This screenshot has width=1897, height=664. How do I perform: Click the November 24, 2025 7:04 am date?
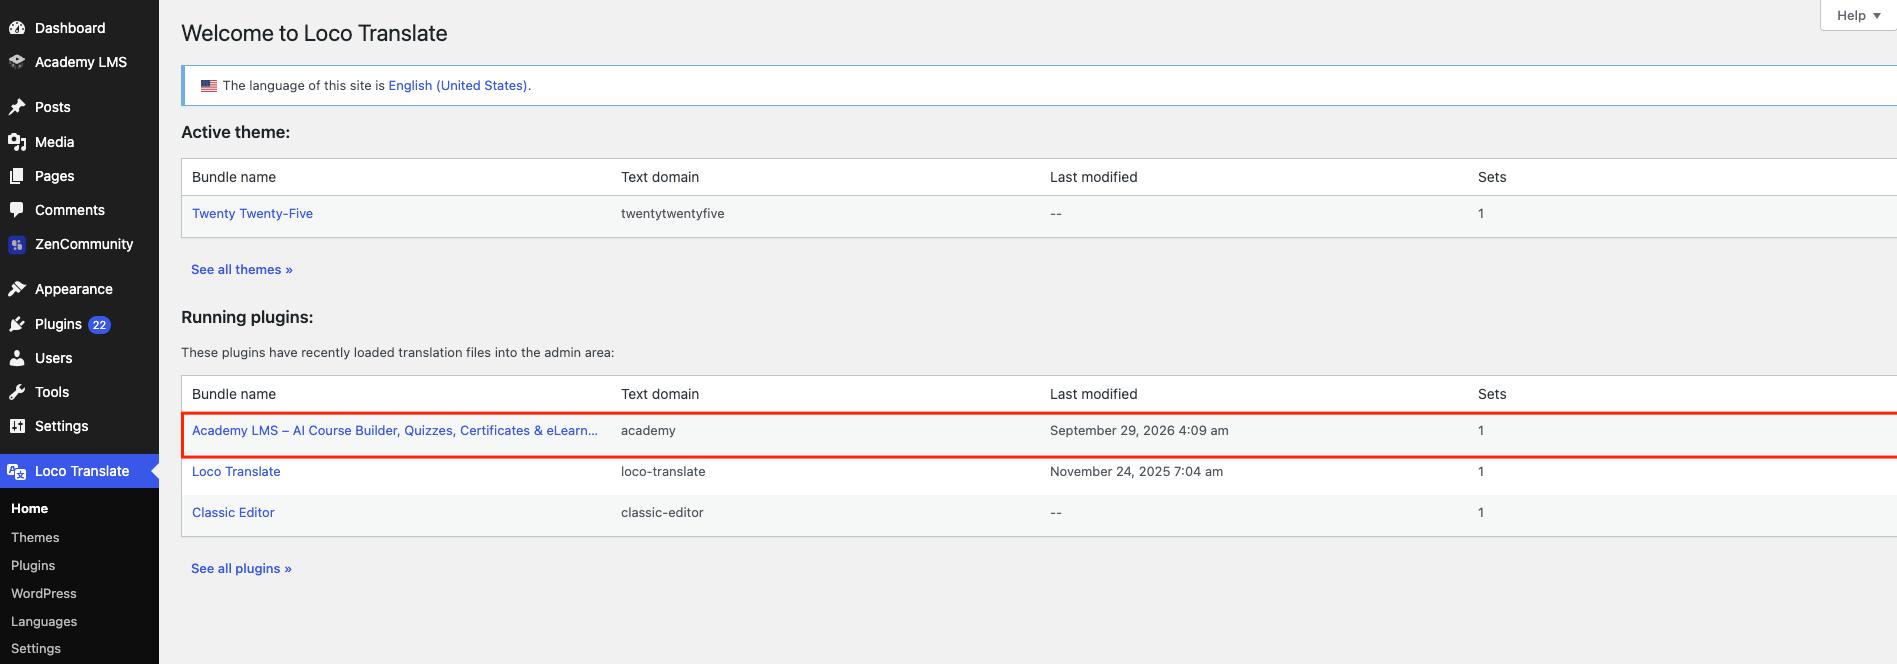(1136, 472)
